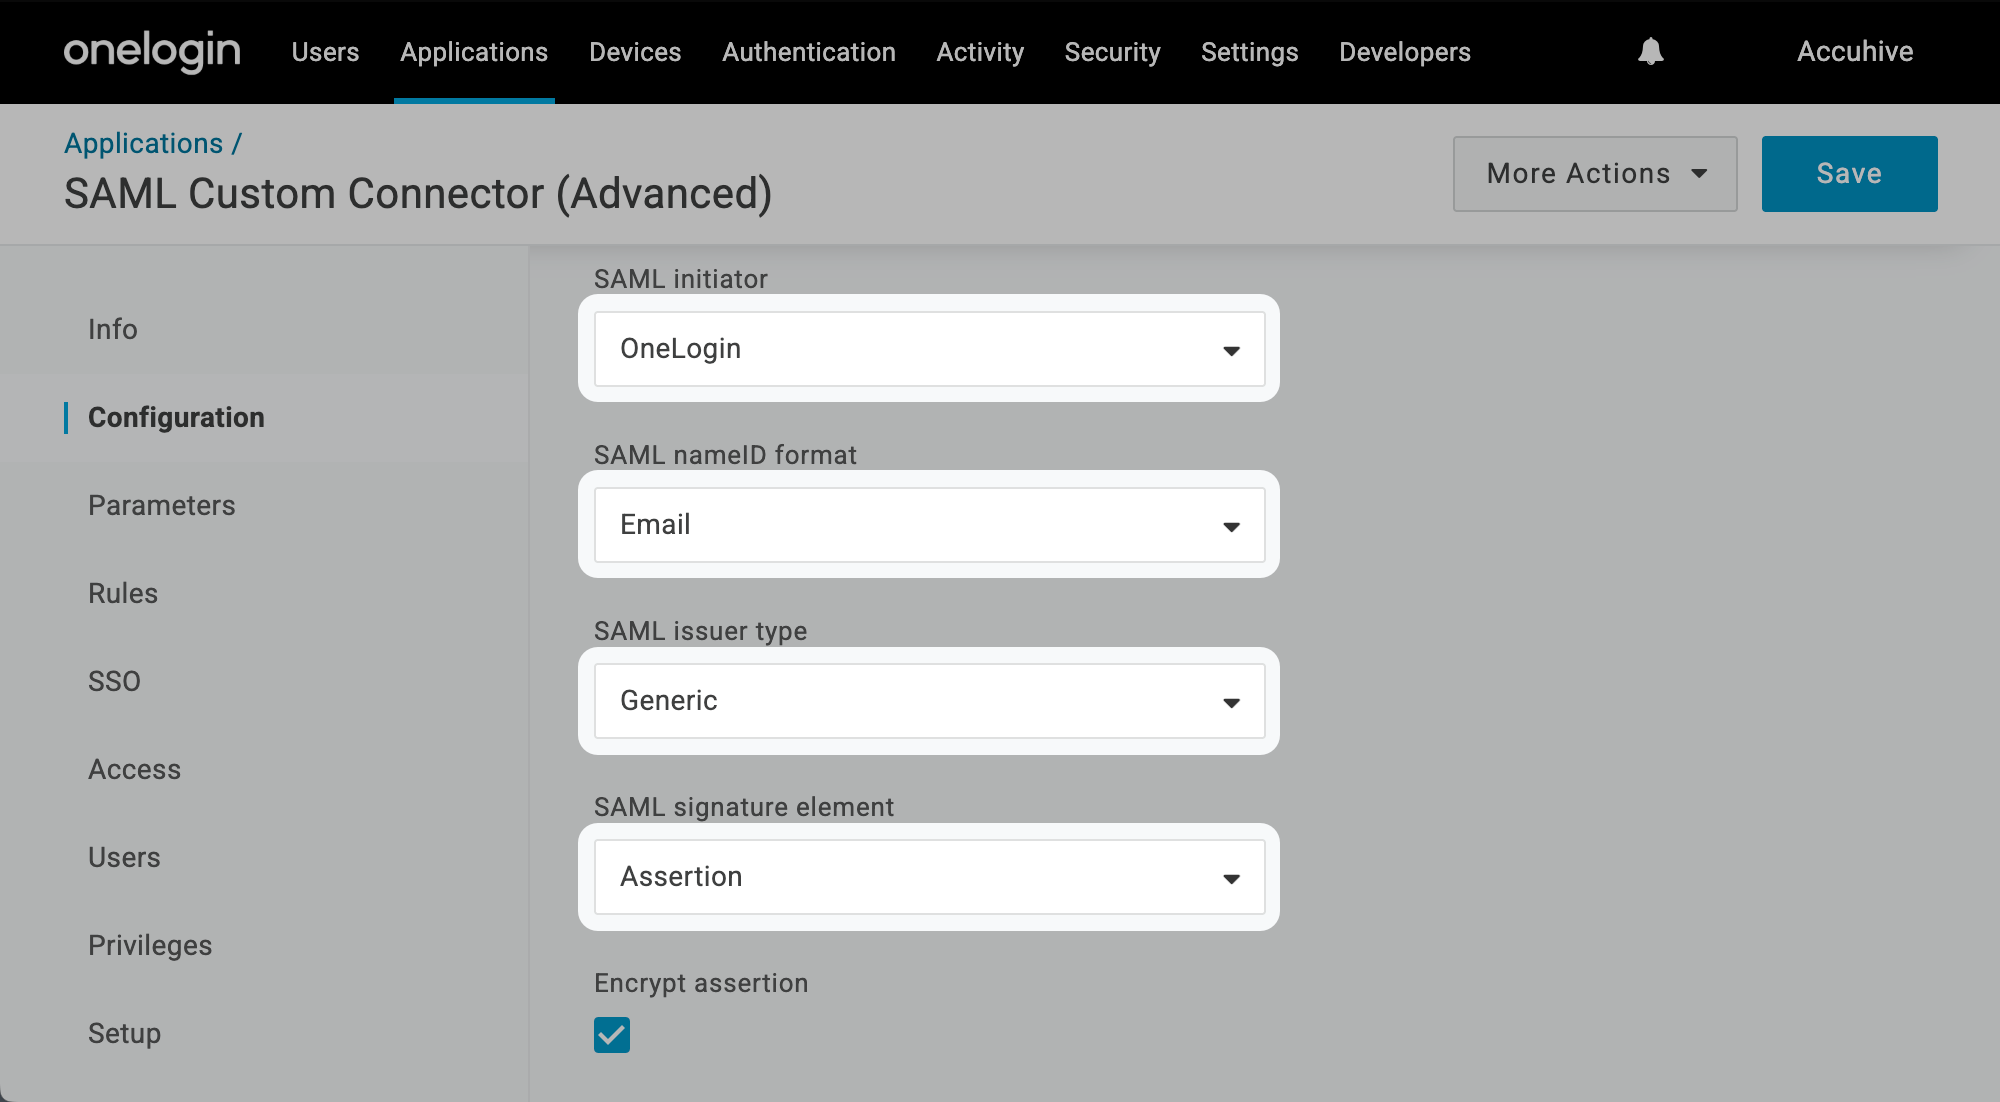
Task: Open the Activity menu
Action: tap(980, 52)
